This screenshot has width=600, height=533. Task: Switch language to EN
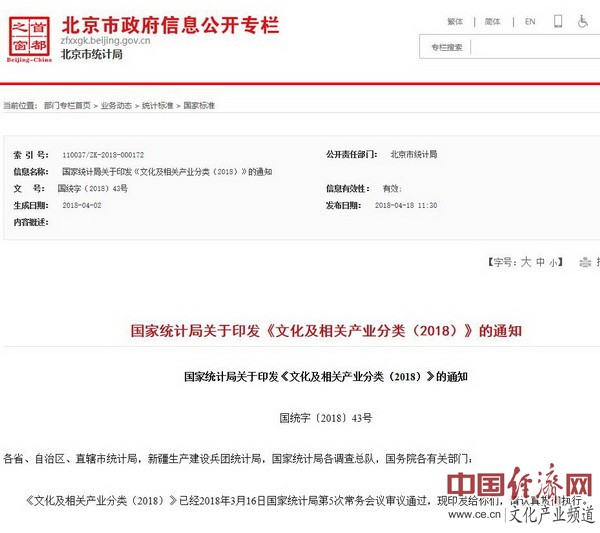(530, 21)
